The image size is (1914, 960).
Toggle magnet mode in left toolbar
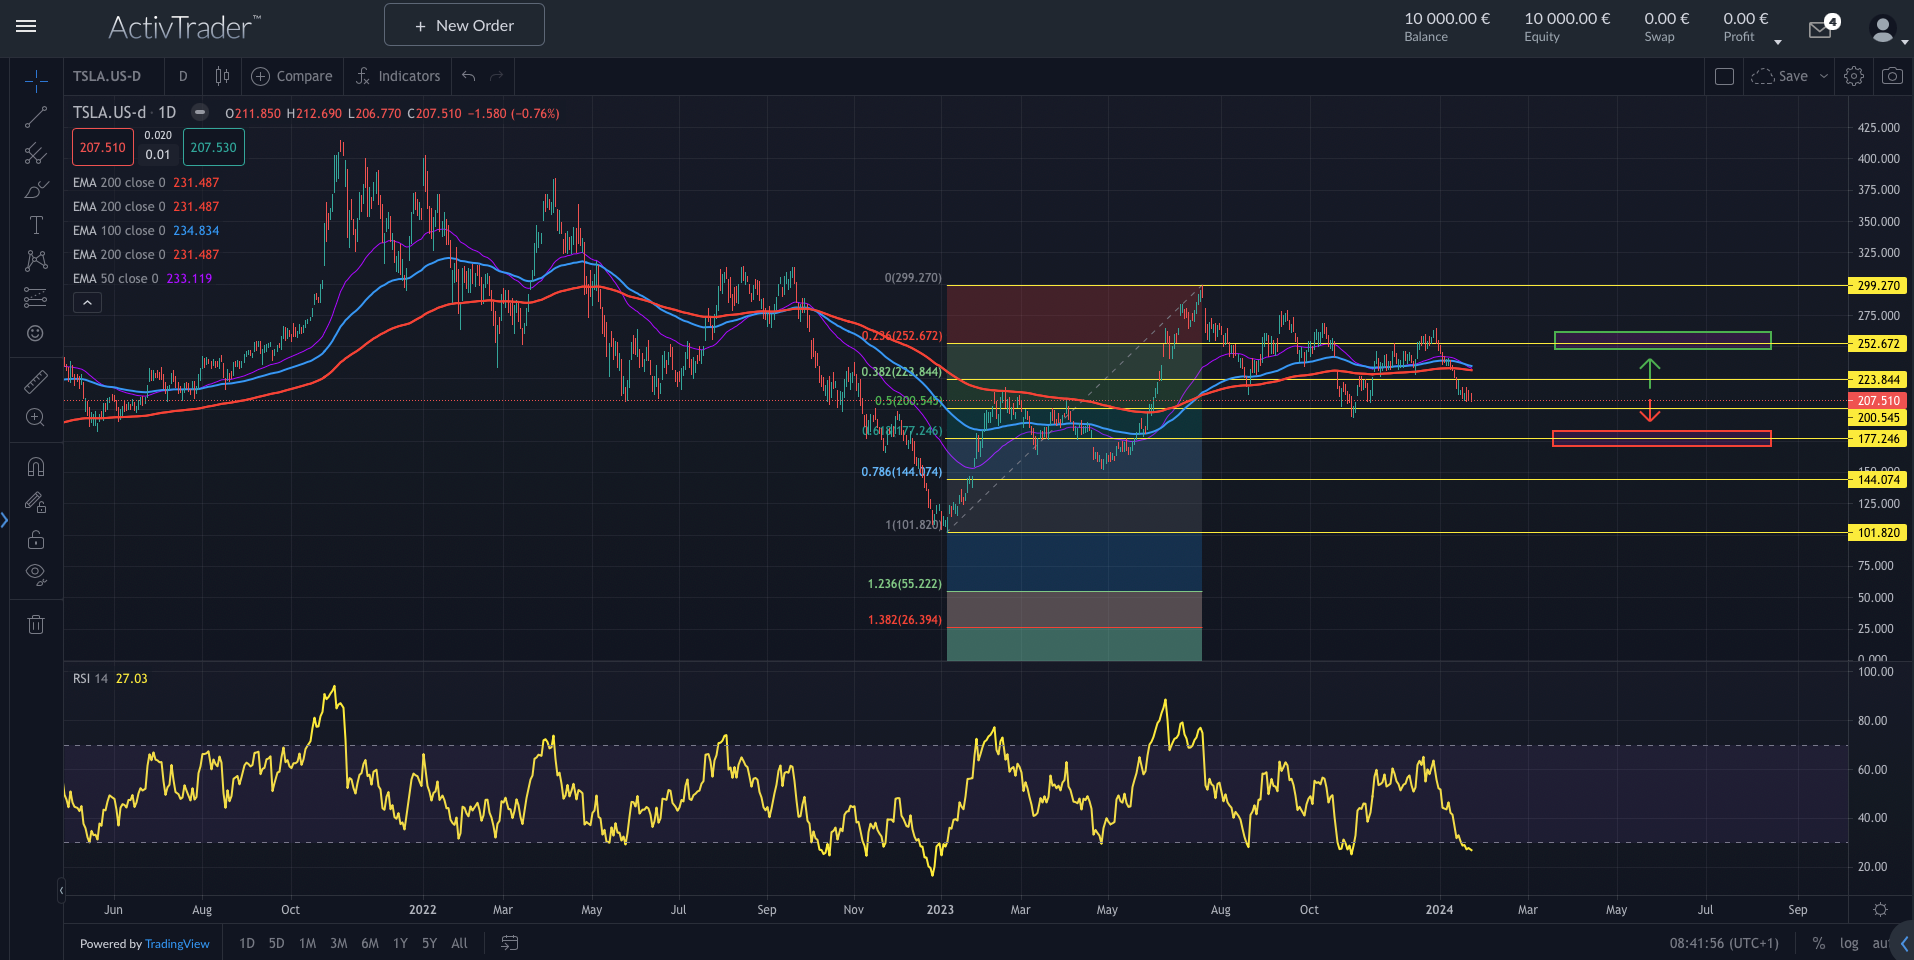tap(36, 467)
